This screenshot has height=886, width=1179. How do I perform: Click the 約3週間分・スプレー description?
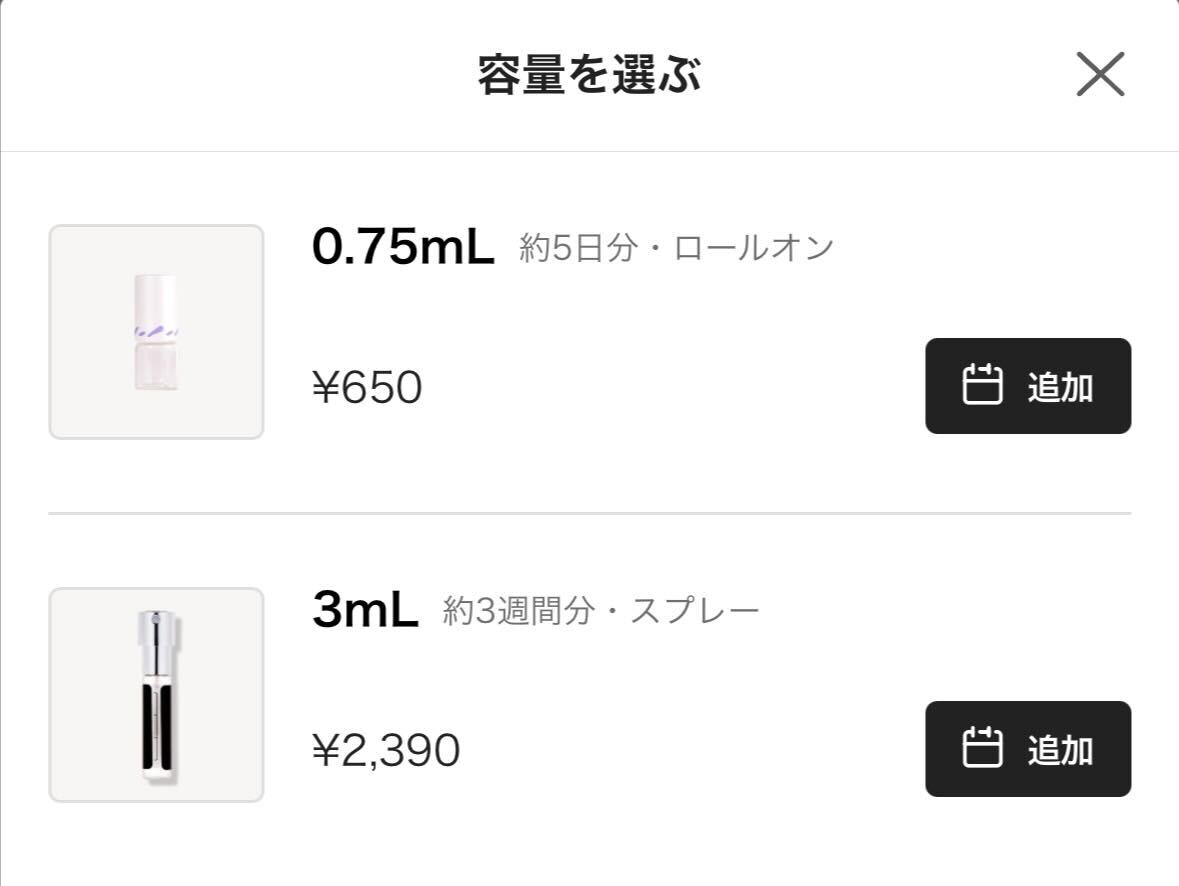coord(601,611)
